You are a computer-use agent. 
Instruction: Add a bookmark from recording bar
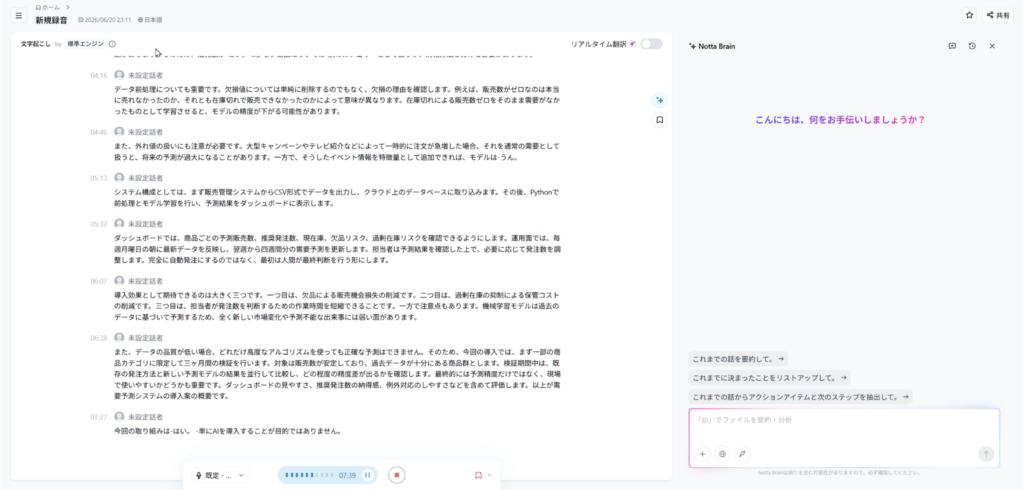point(478,475)
